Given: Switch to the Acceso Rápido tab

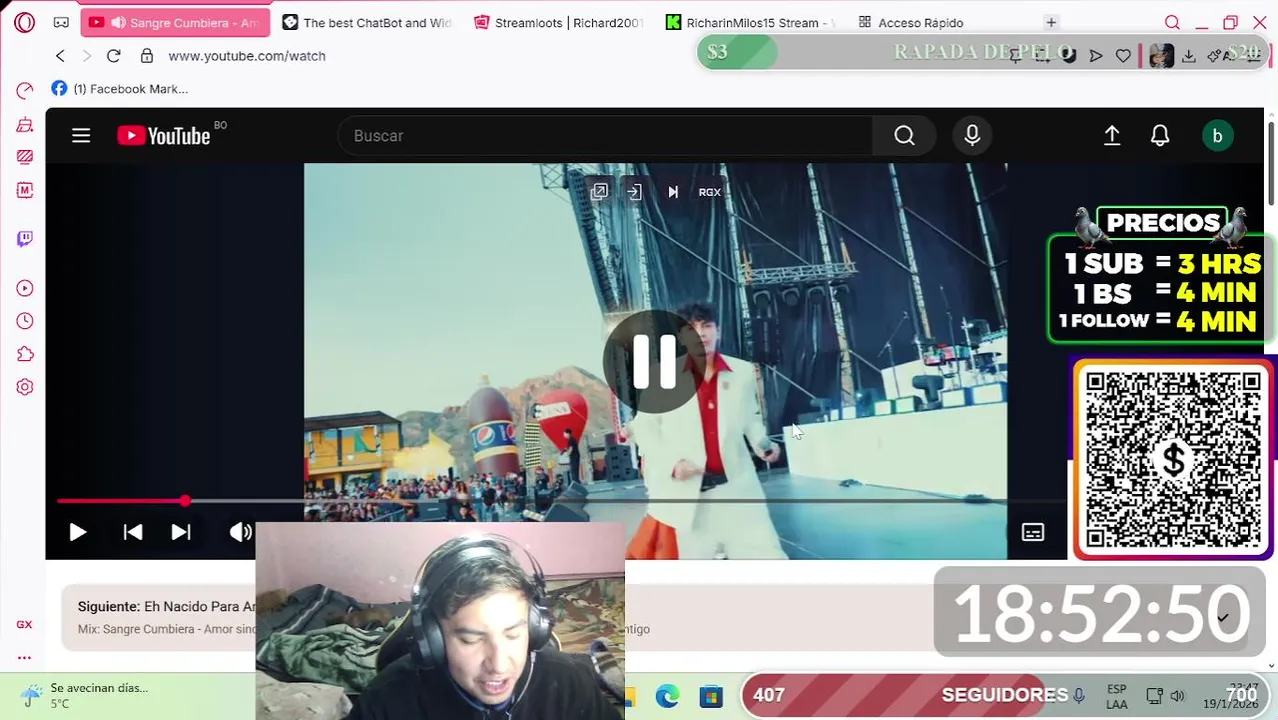Looking at the screenshot, I should [x=910, y=22].
